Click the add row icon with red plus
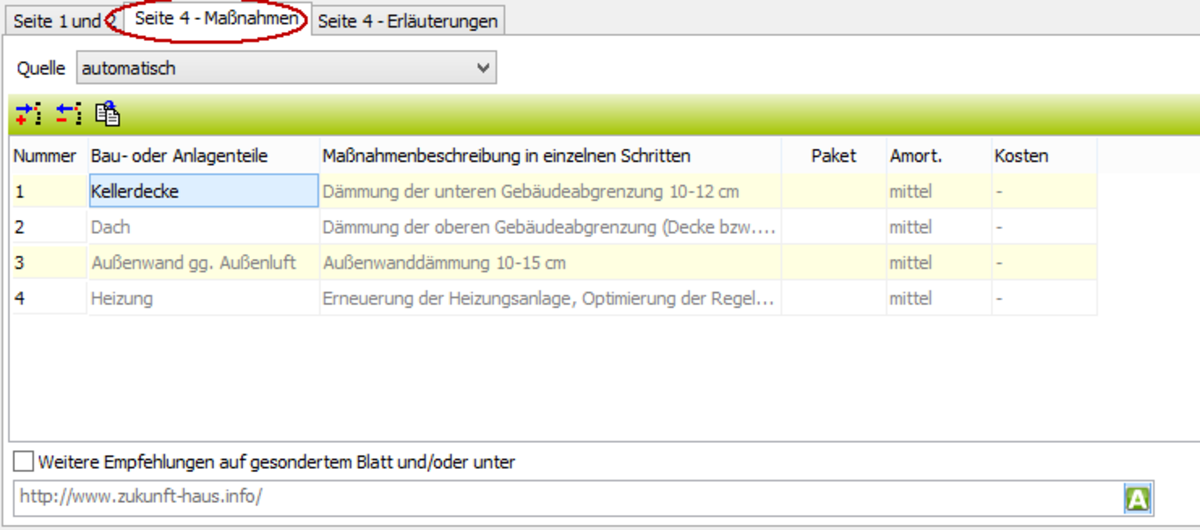1200x530 pixels. click(30, 114)
